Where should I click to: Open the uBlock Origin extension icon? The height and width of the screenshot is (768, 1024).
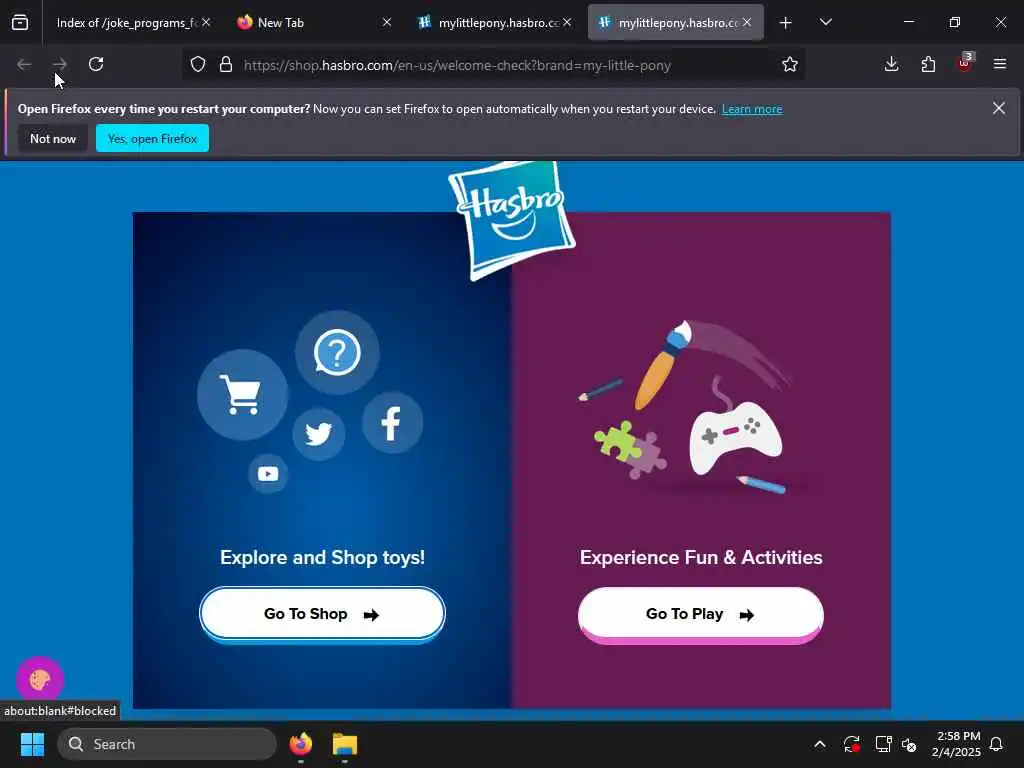[x=965, y=63]
